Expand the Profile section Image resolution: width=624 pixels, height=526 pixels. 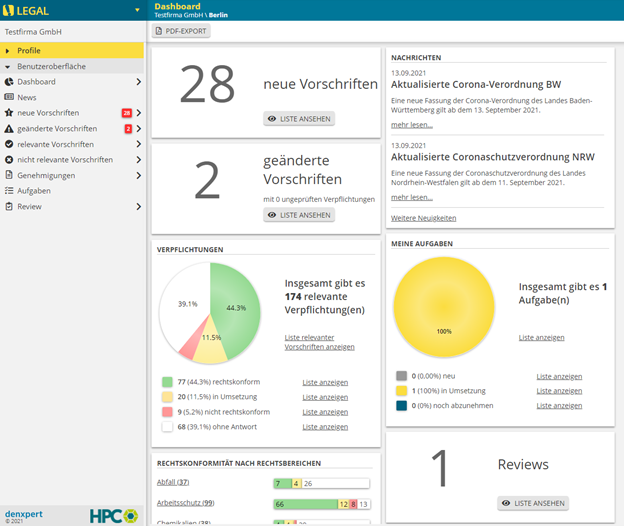coord(8,50)
